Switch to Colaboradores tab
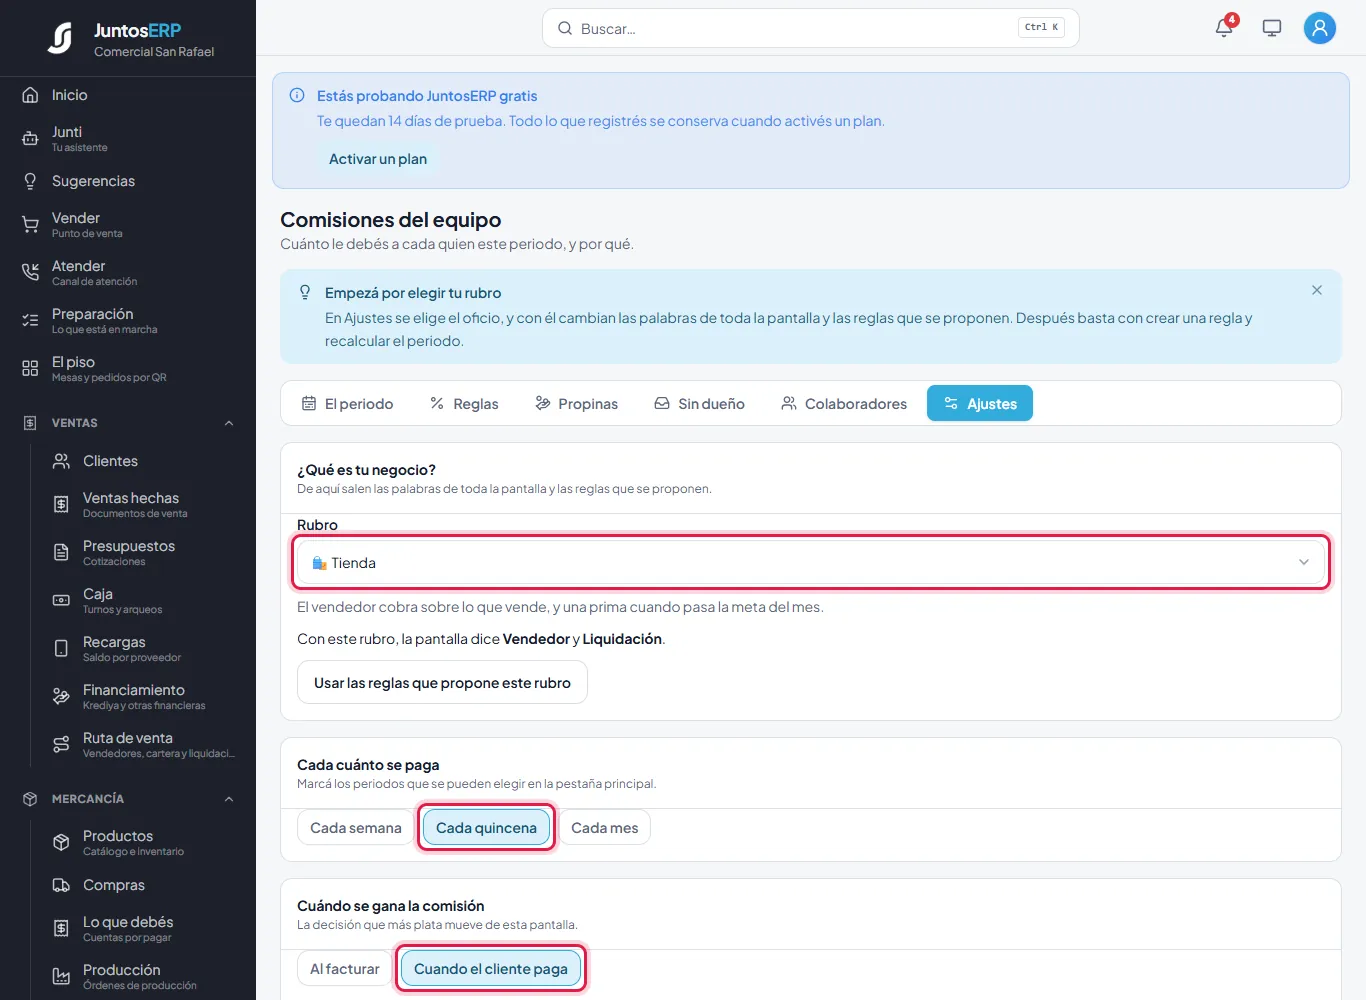 844,404
